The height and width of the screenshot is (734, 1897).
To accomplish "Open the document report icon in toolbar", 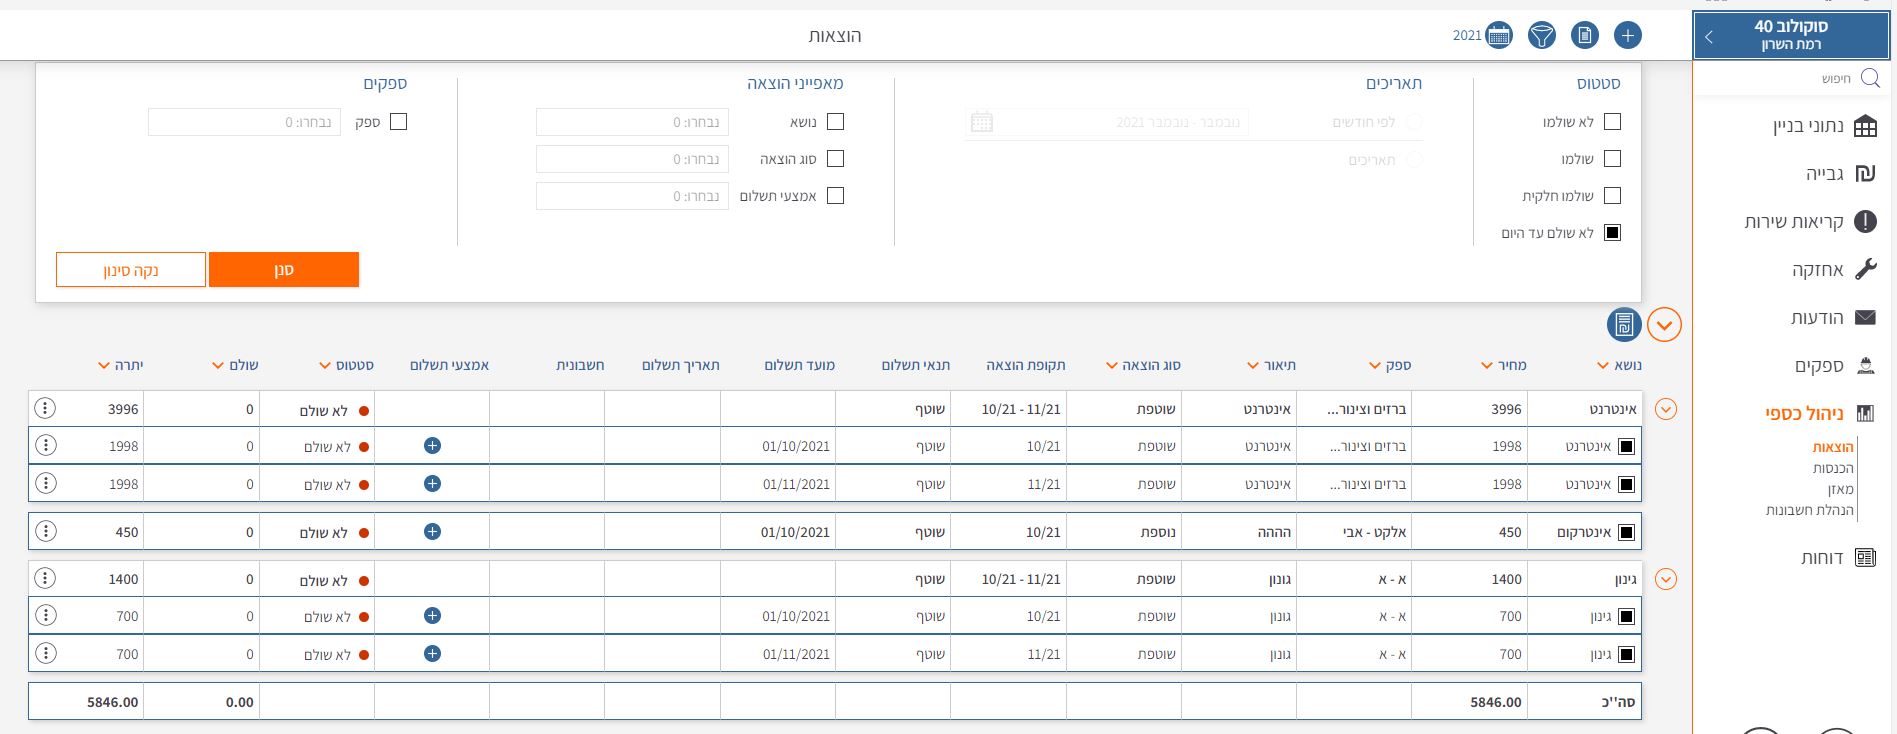I will 1584,36.
